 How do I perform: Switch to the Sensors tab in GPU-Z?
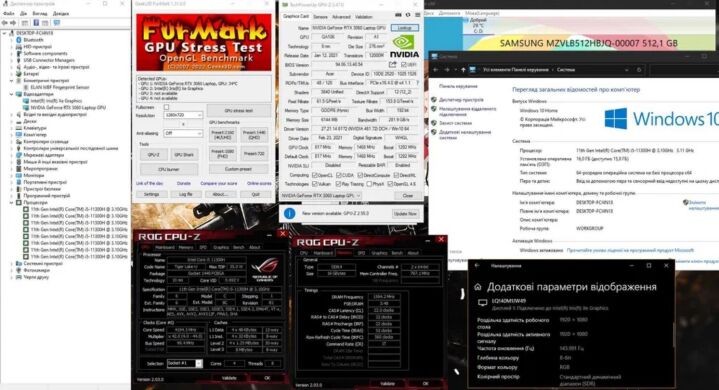coord(321,17)
